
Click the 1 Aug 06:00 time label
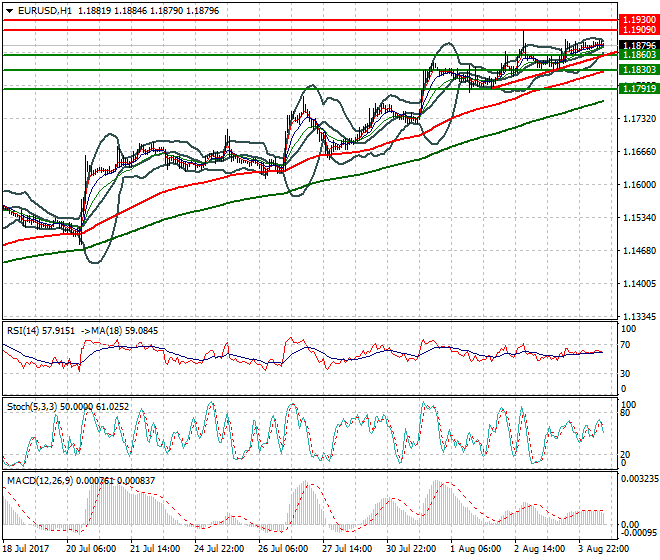pyautogui.click(x=475, y=549)
